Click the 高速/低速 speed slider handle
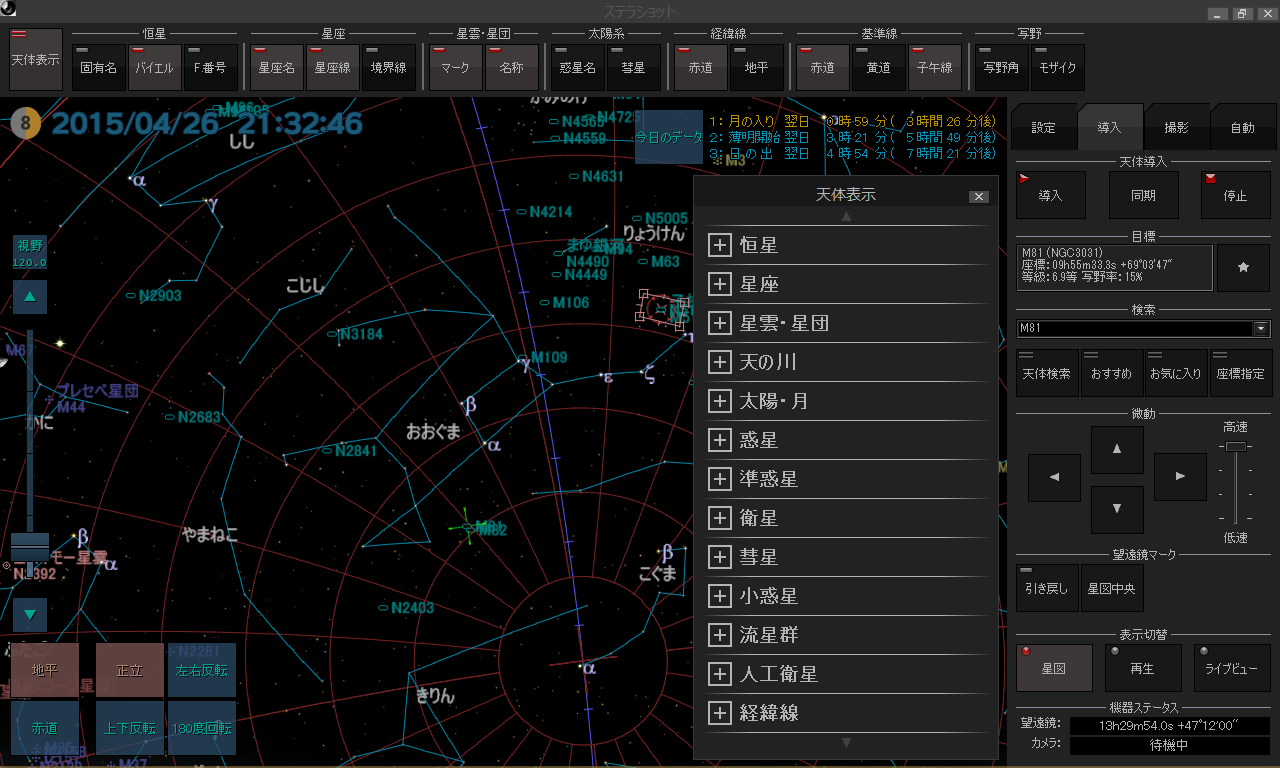Image resolution: width=1280 pixels, height=768 pixels. pos(1236,446)
